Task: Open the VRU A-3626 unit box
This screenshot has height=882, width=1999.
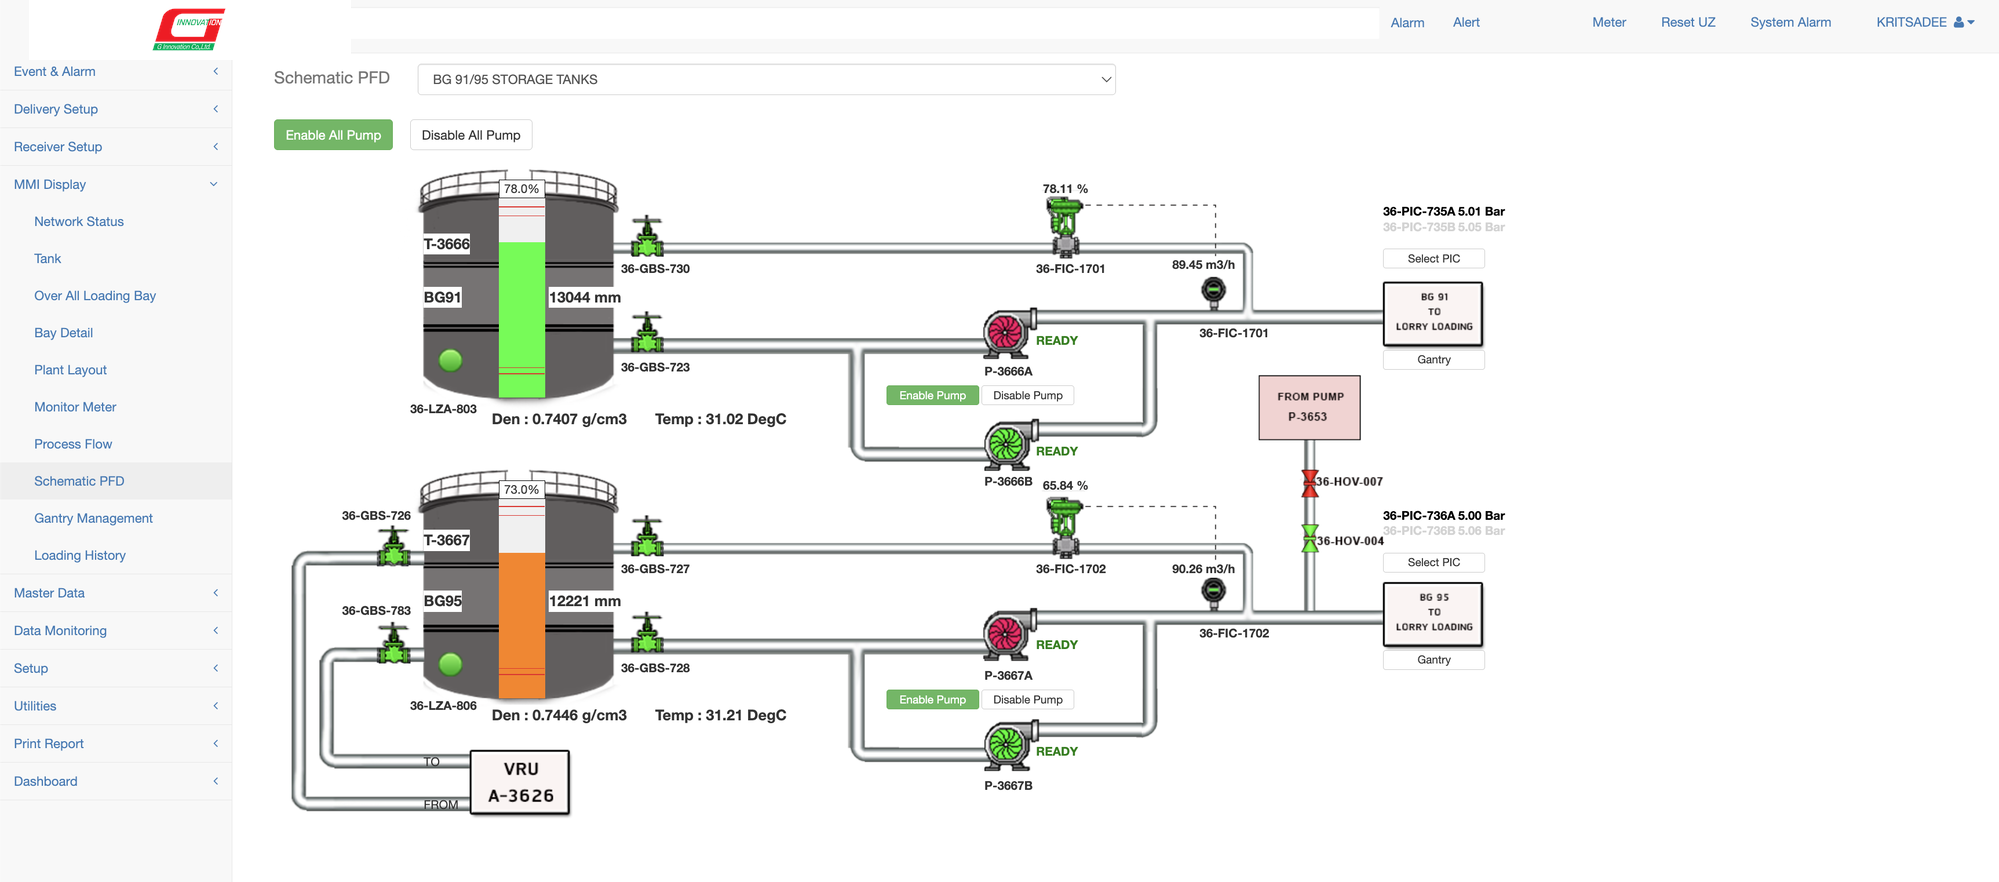Action: (520, 782)
